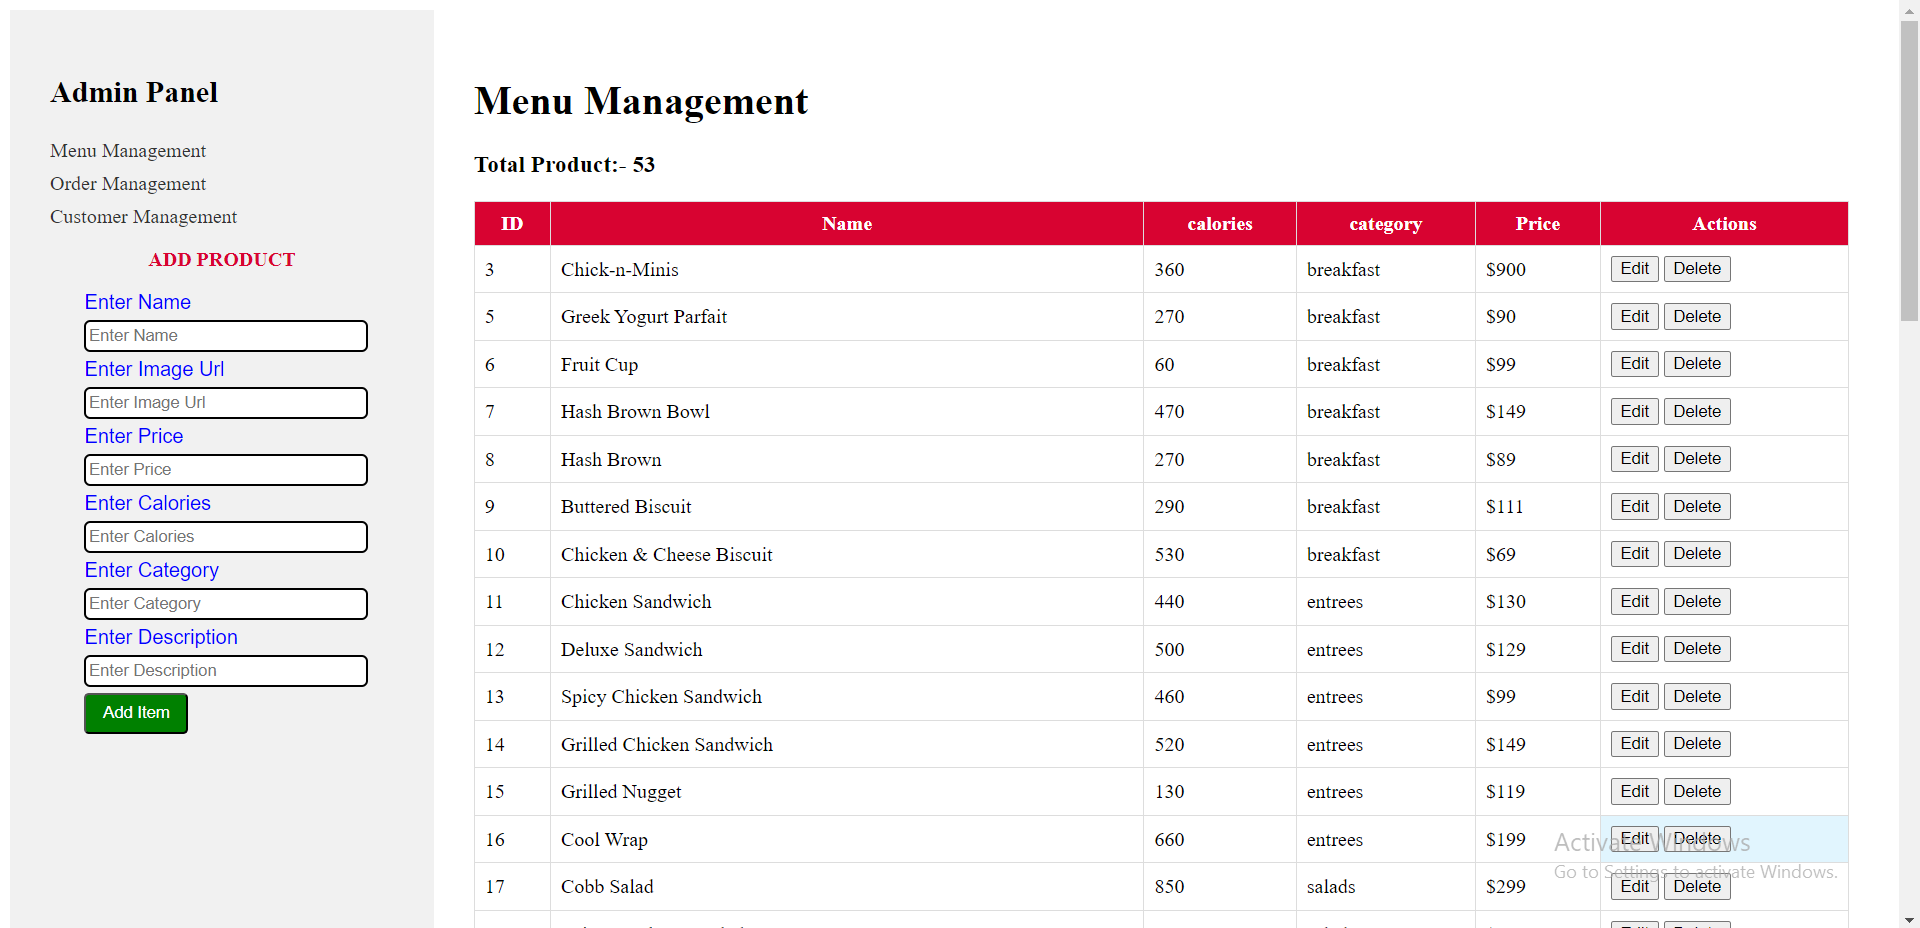Delete Buttered Biscuit item
The width and height of the screenshot is (1920, 928).
pos(1697,507)
